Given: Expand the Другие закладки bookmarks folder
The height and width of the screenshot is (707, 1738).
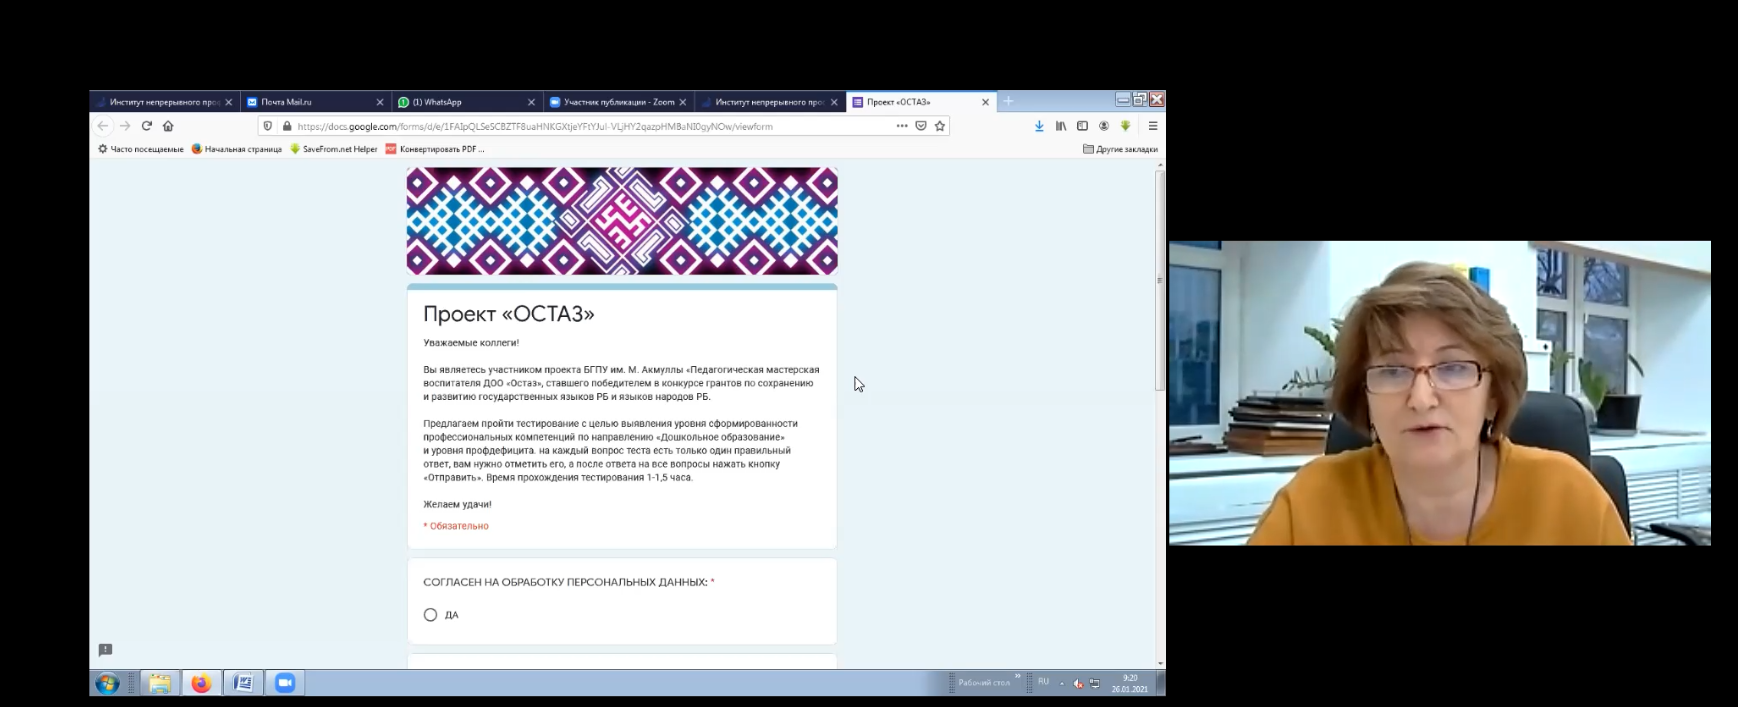Looking at the screenshot, I should 1120,149.
